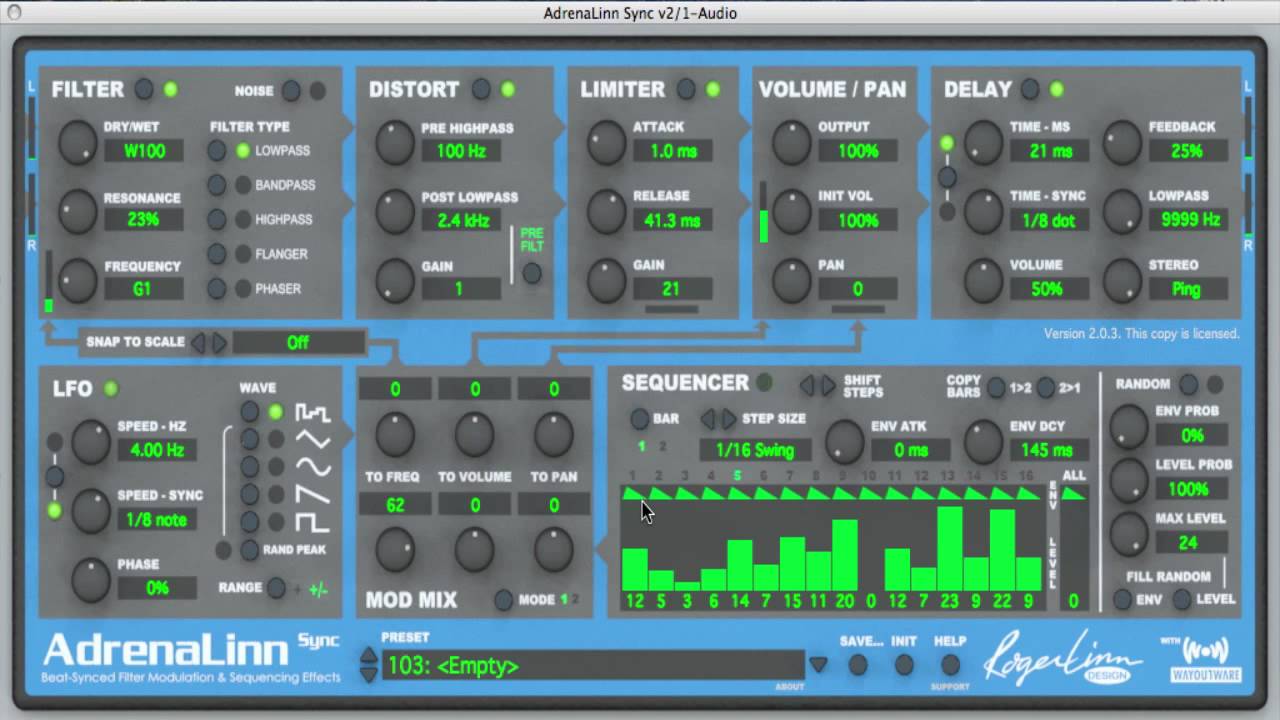The width and height of the screenshot is (1280, 720).
Task: Toggle the Distort section enable button
Action: [x=482, y=89]
